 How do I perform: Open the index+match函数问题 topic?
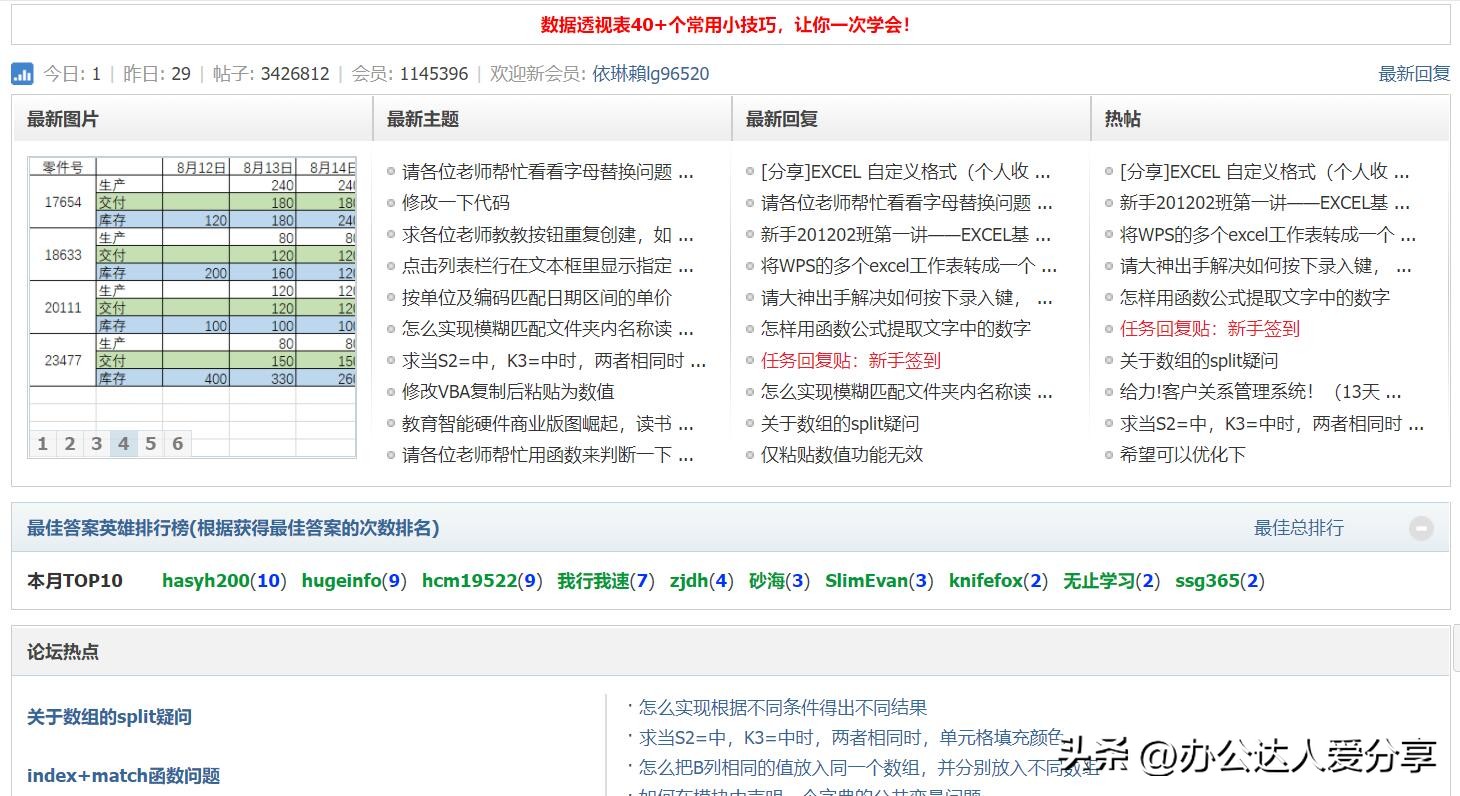[123, 774]
